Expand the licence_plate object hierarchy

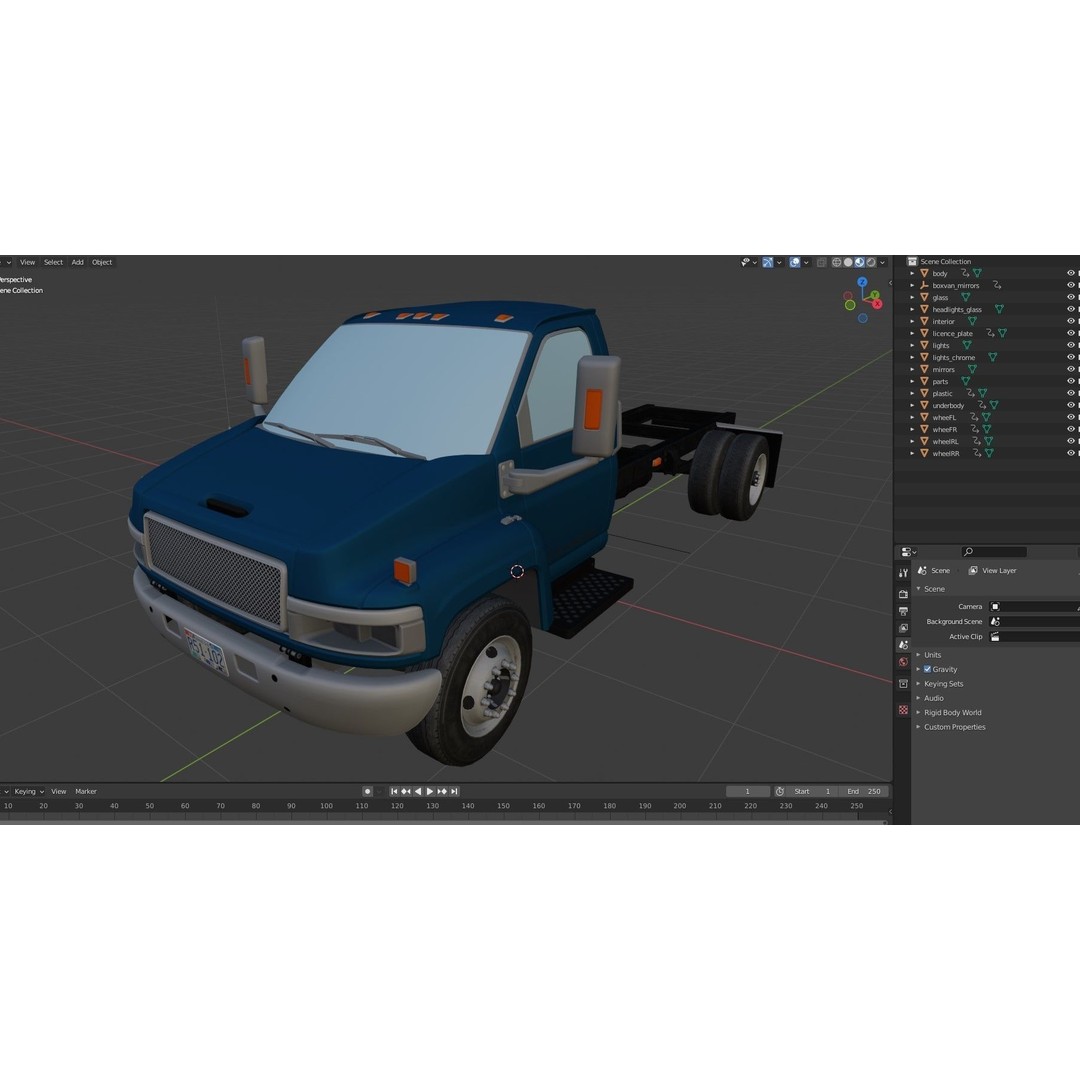coord(910,333)
